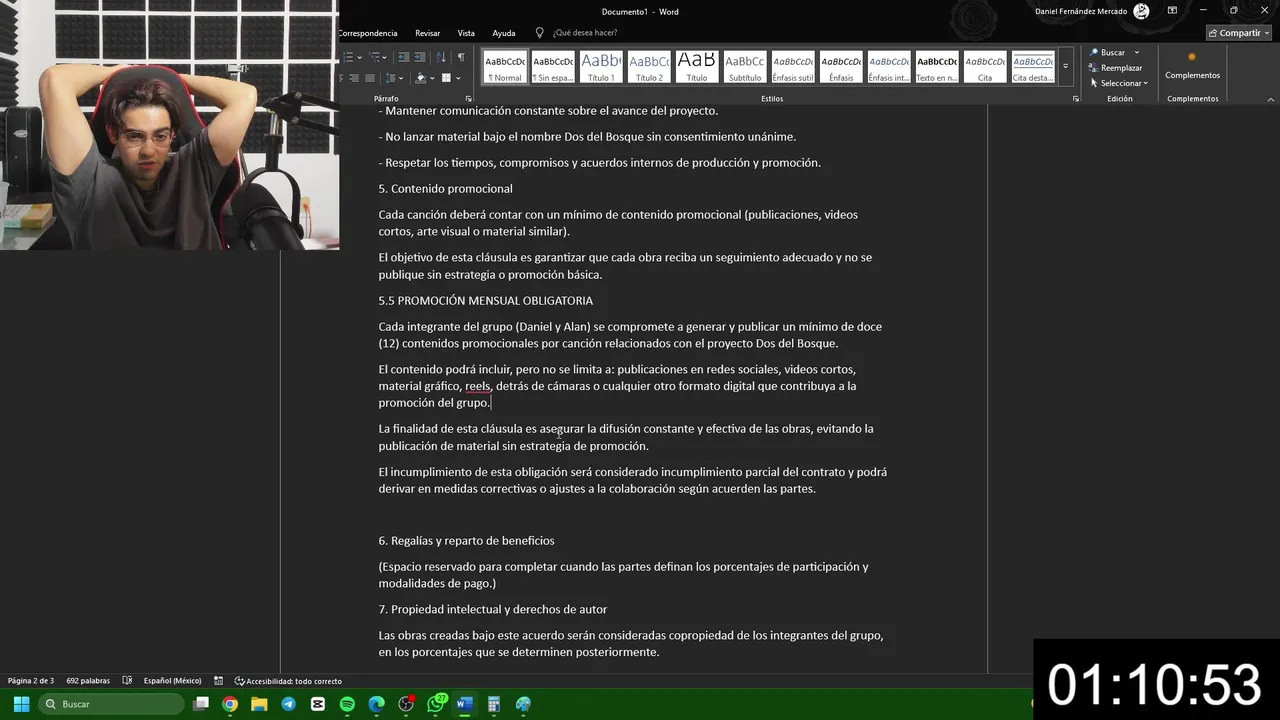Open the borders dropdown arrow
This screenshot has width=1280, height=720.
[x=458, y=78]
